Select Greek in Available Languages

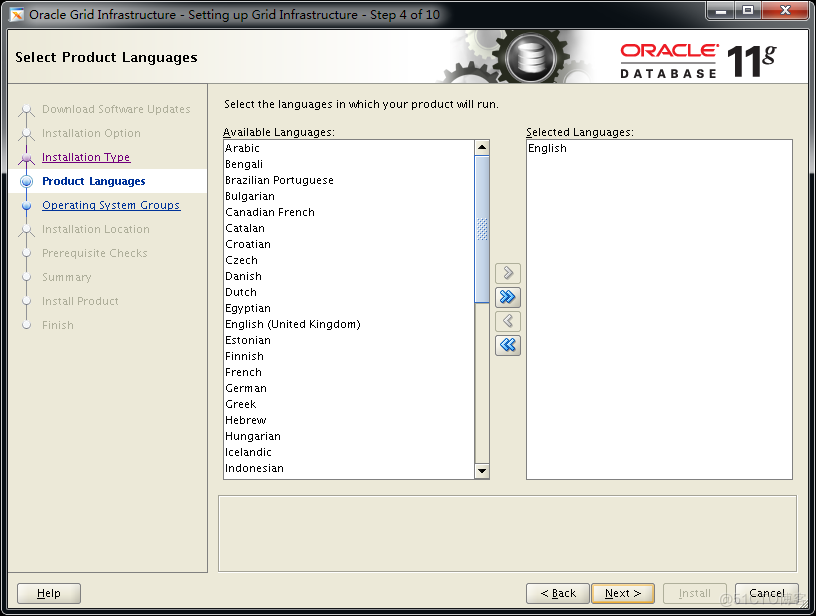tap(349, 404)
